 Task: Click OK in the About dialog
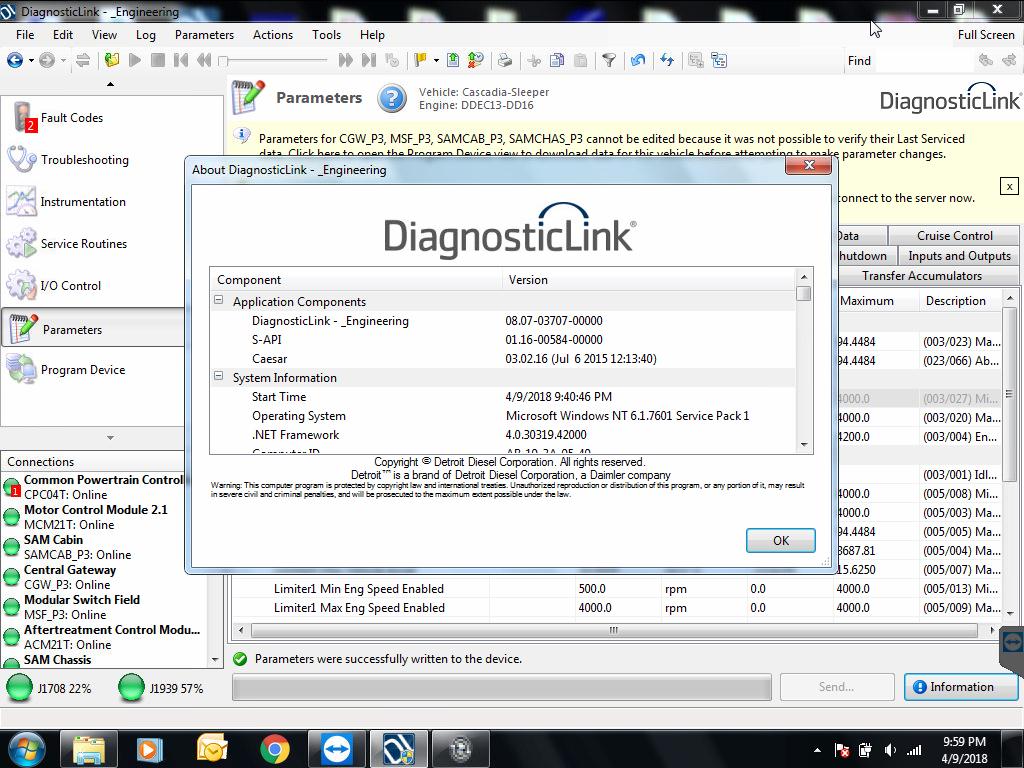[780, 540]
